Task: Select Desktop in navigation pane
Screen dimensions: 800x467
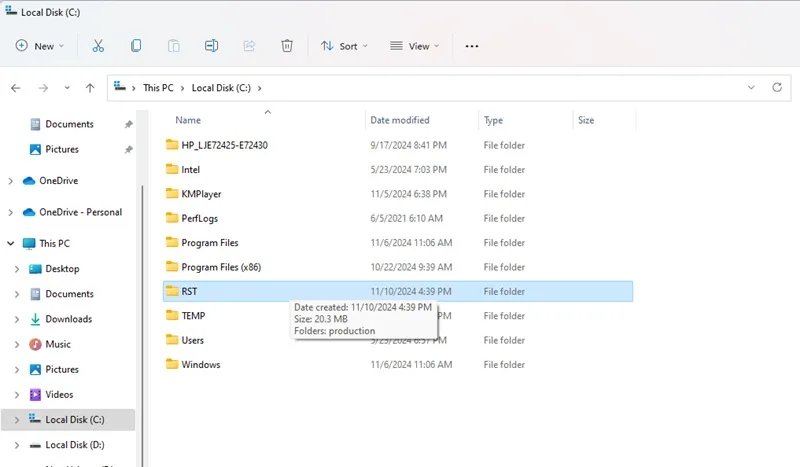Action: click(x=62, y=268)
